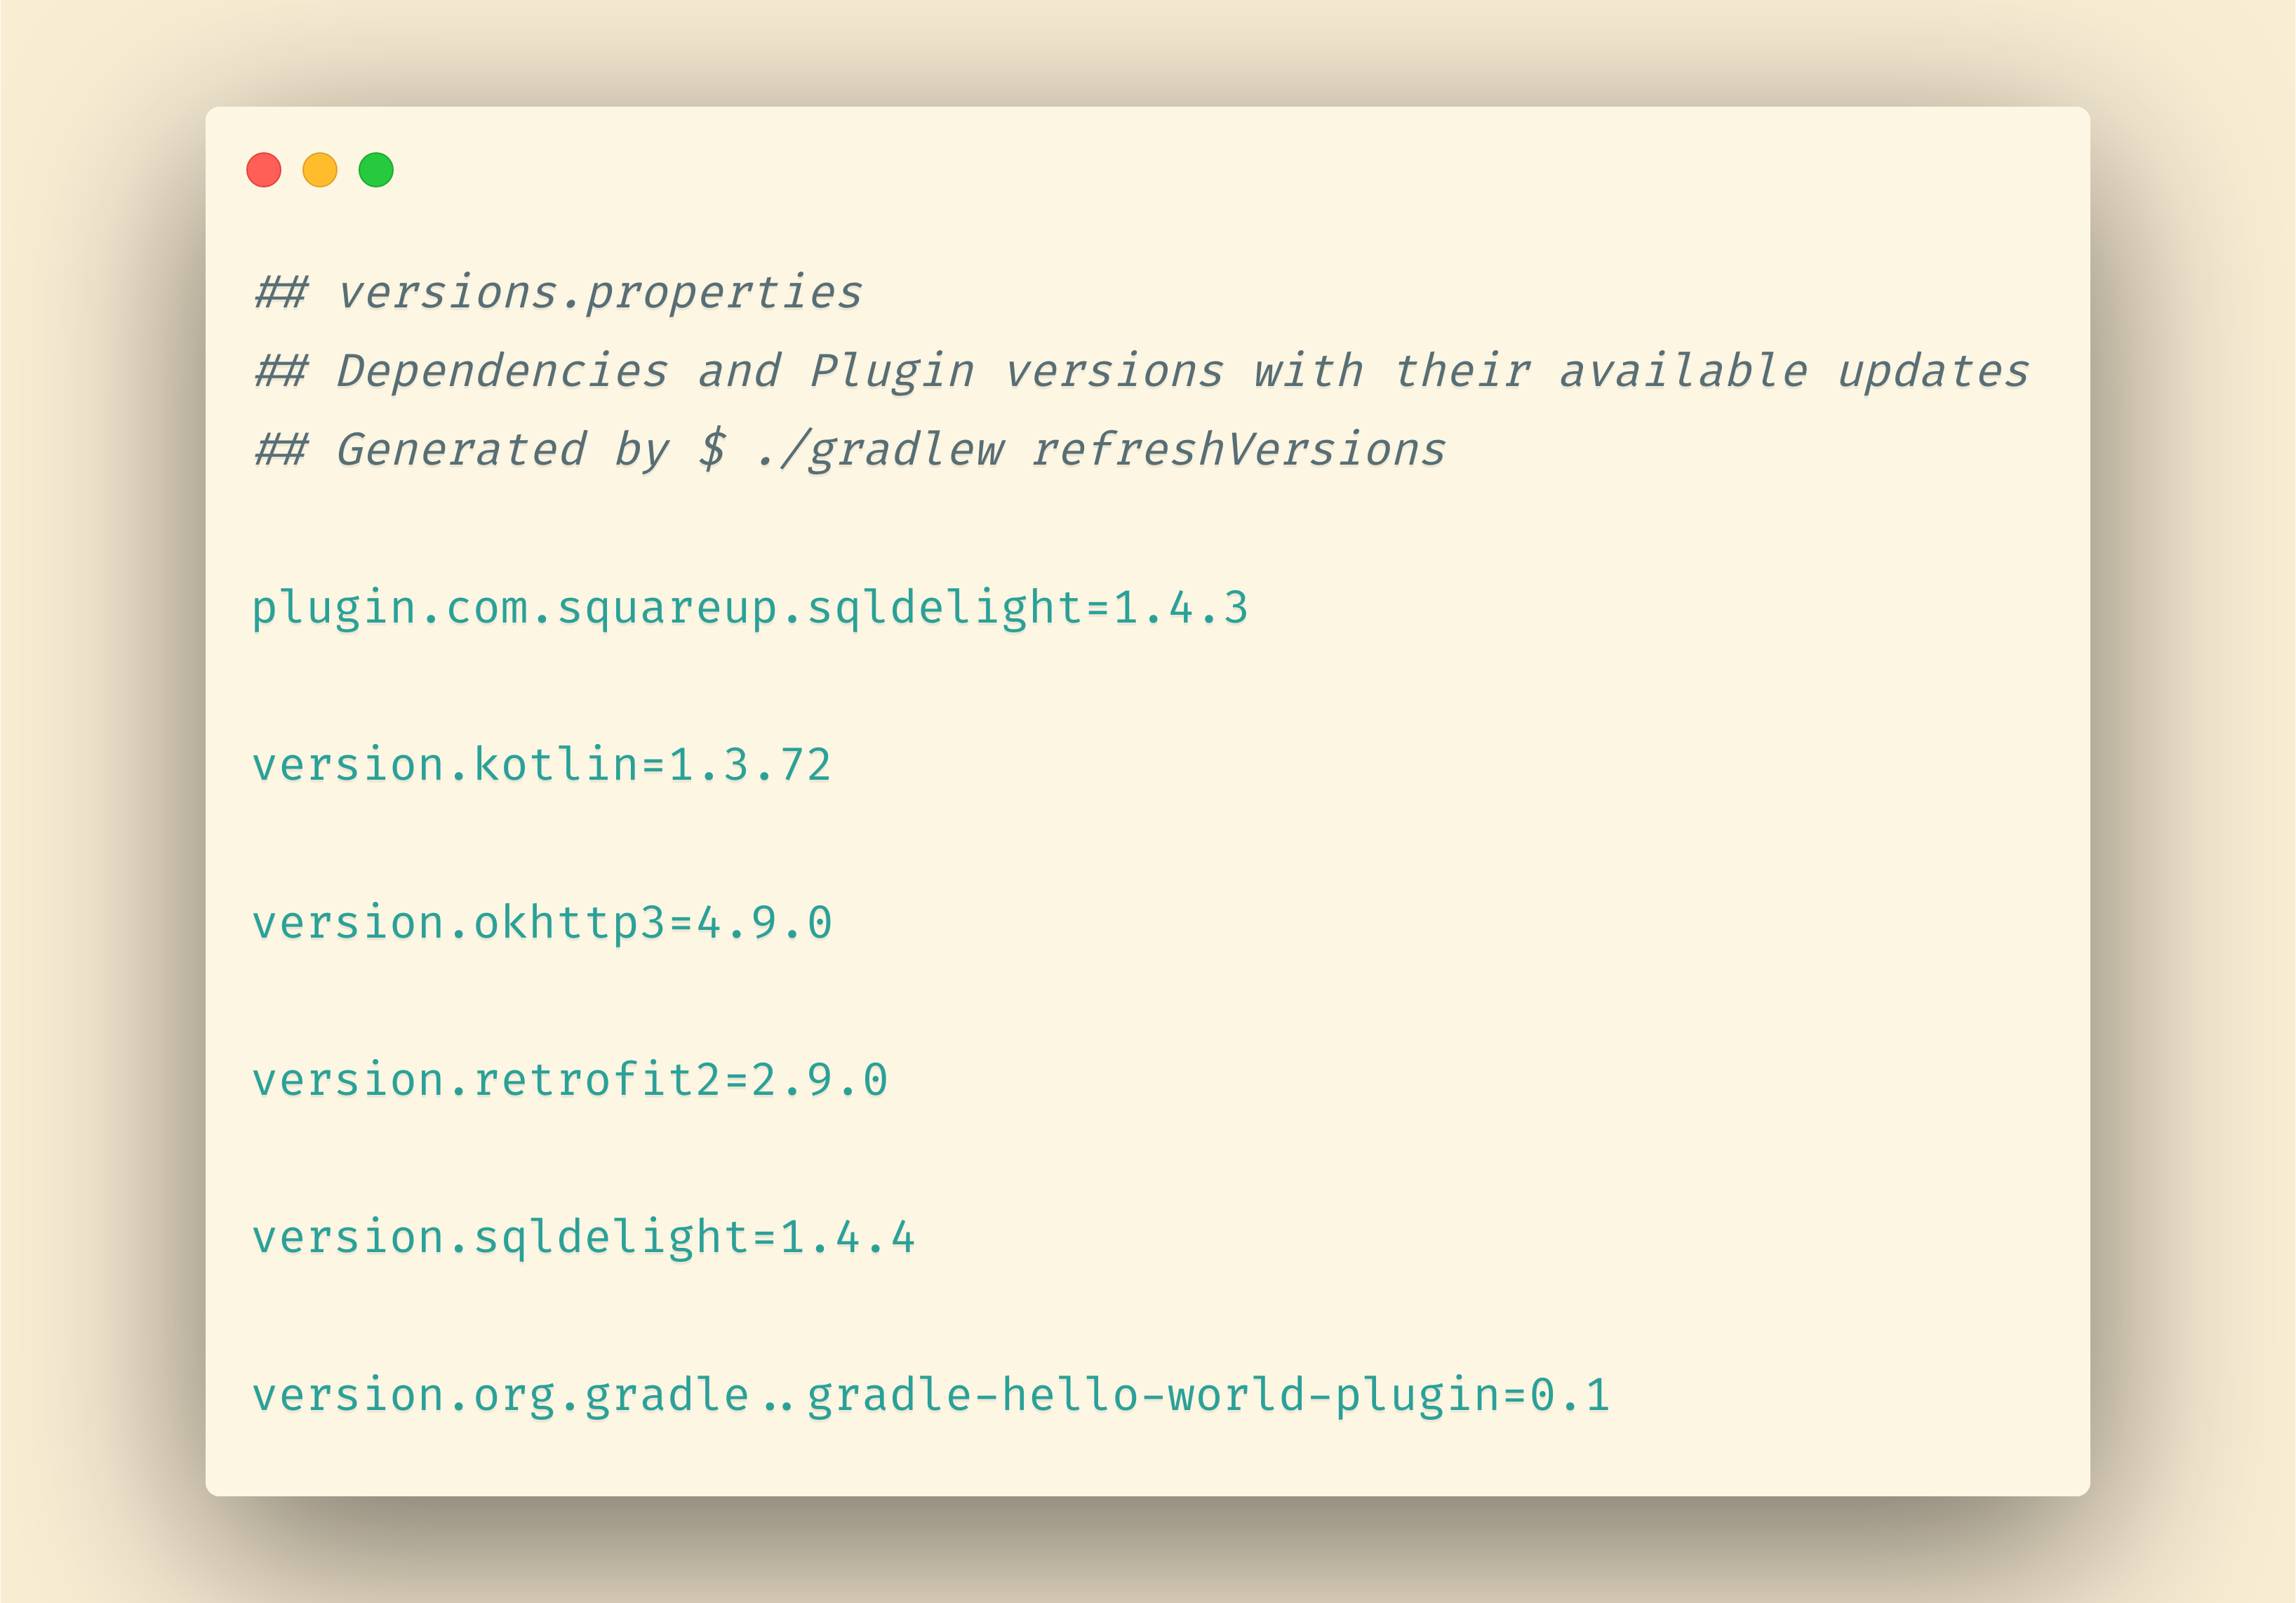Click the 1.4.3 sqldelight plugin version value
The image size is (2296, 1603).
(1180, 608)
